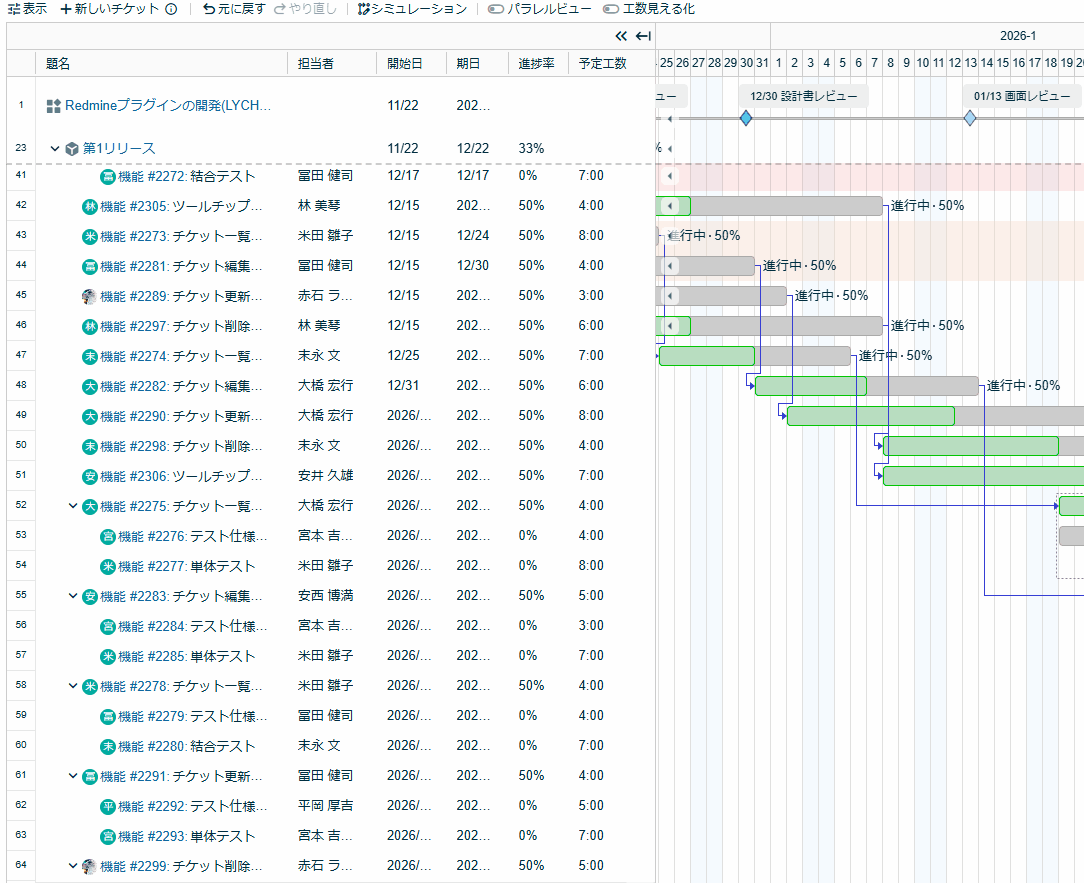Viewport: 1084px width, 883px height.
Task: Create a new ticket with 新しいチケット
Action: [x=109, y=9]
